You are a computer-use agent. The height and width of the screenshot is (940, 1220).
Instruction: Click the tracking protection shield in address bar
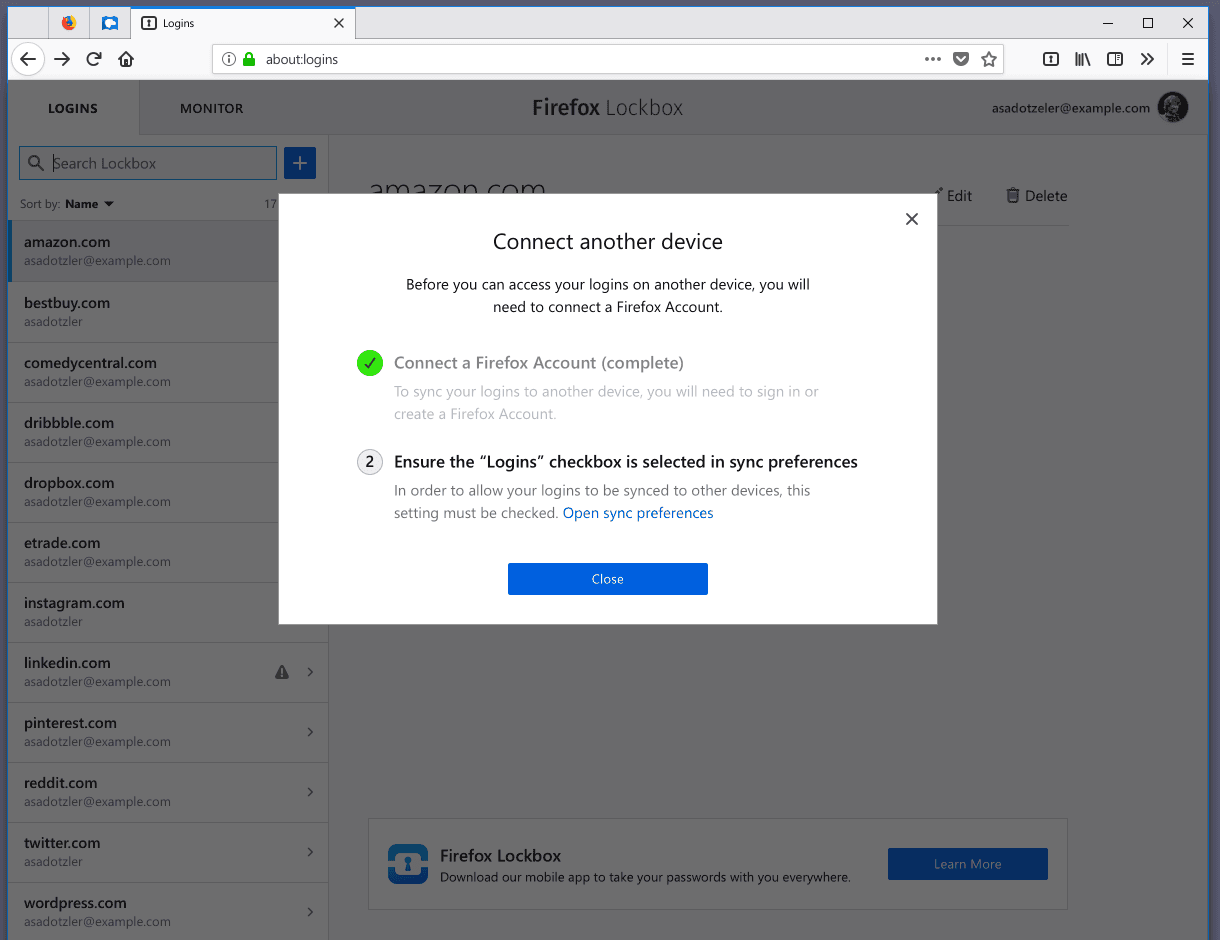tap(961, 59)
